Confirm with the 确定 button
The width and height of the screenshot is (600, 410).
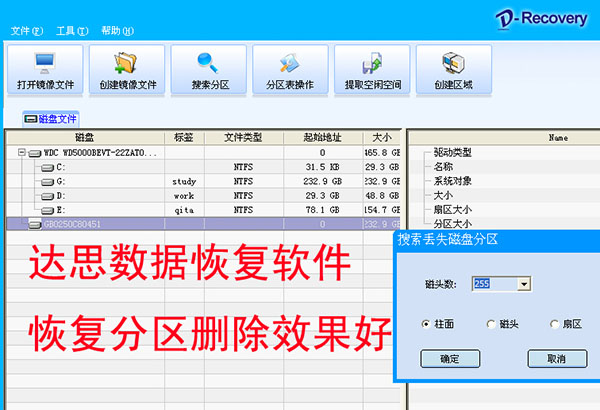point(450,359)
